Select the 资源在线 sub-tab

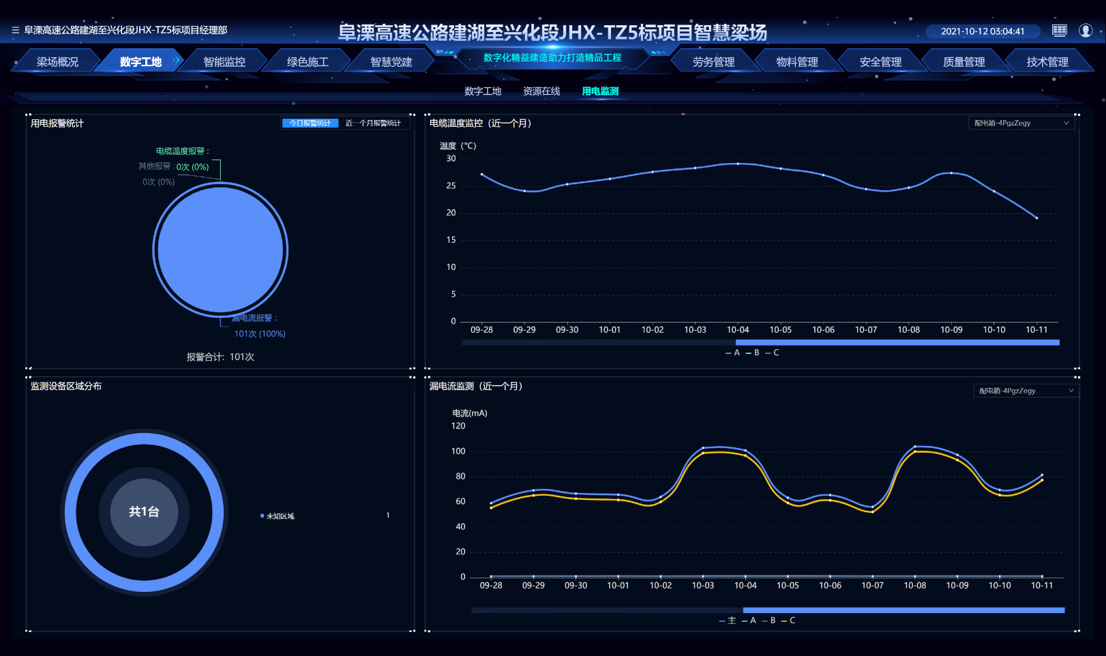541,91
